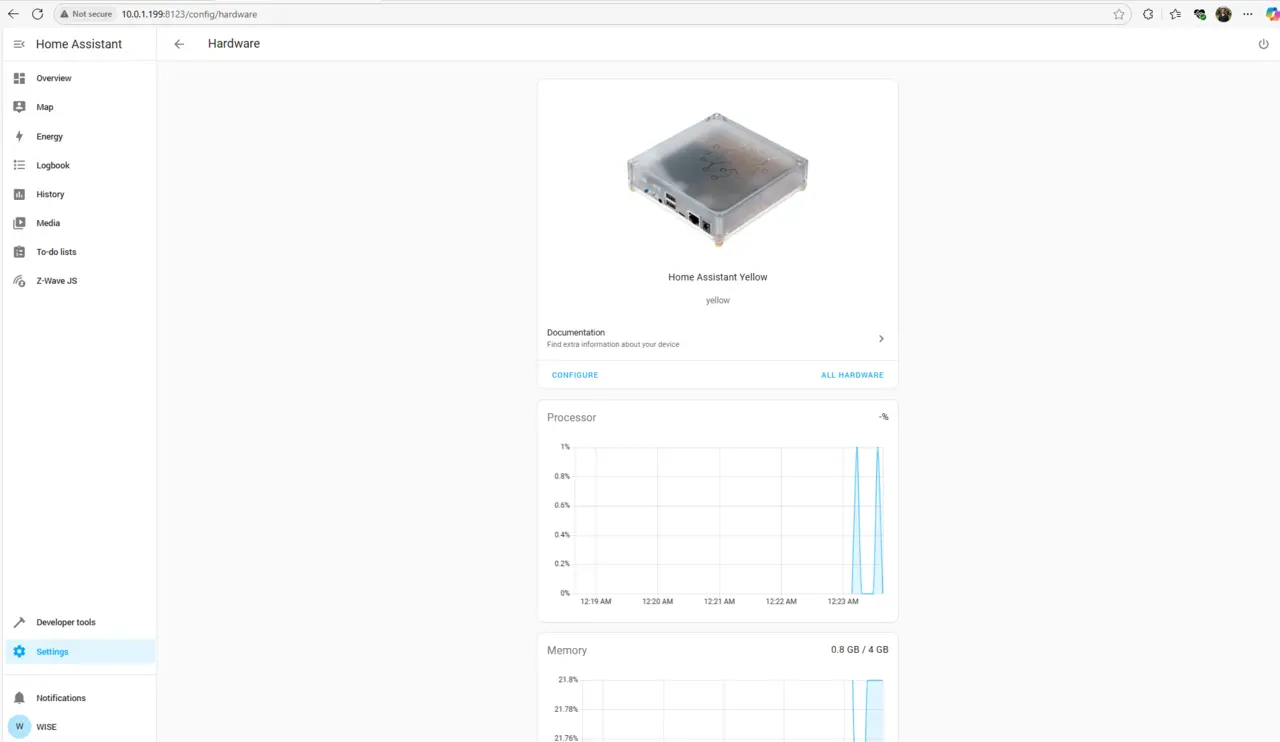The width and height of the screenshot is (1280, 742).
Task: Click the '12:19 AM' axis label
Action: (596, 602)
